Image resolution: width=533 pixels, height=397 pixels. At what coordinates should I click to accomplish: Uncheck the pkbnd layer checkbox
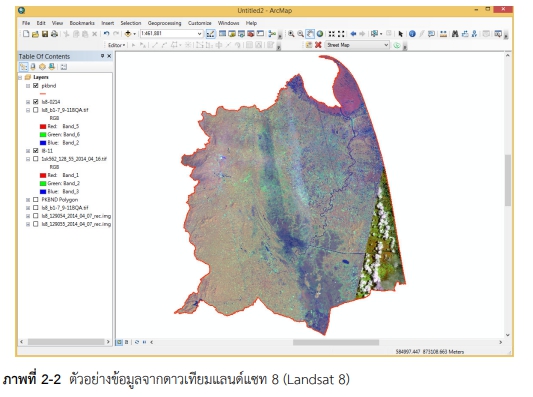click(36, 86)
